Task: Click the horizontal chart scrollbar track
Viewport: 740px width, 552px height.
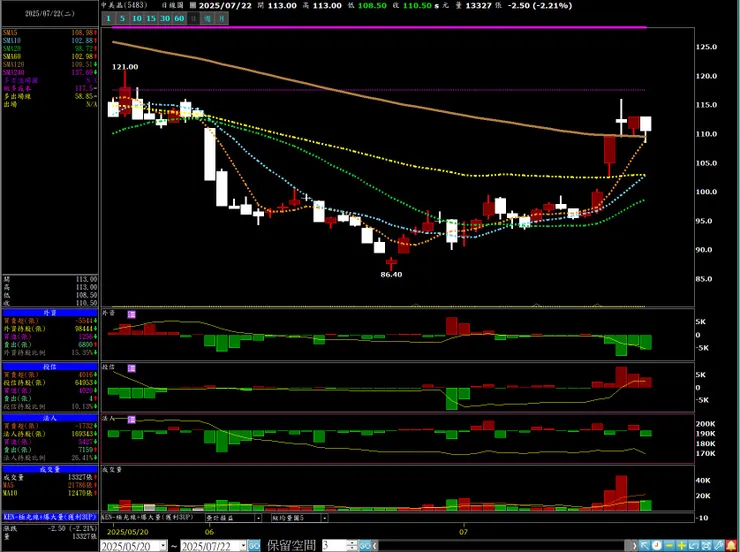Action: click(x=504, y=546)
